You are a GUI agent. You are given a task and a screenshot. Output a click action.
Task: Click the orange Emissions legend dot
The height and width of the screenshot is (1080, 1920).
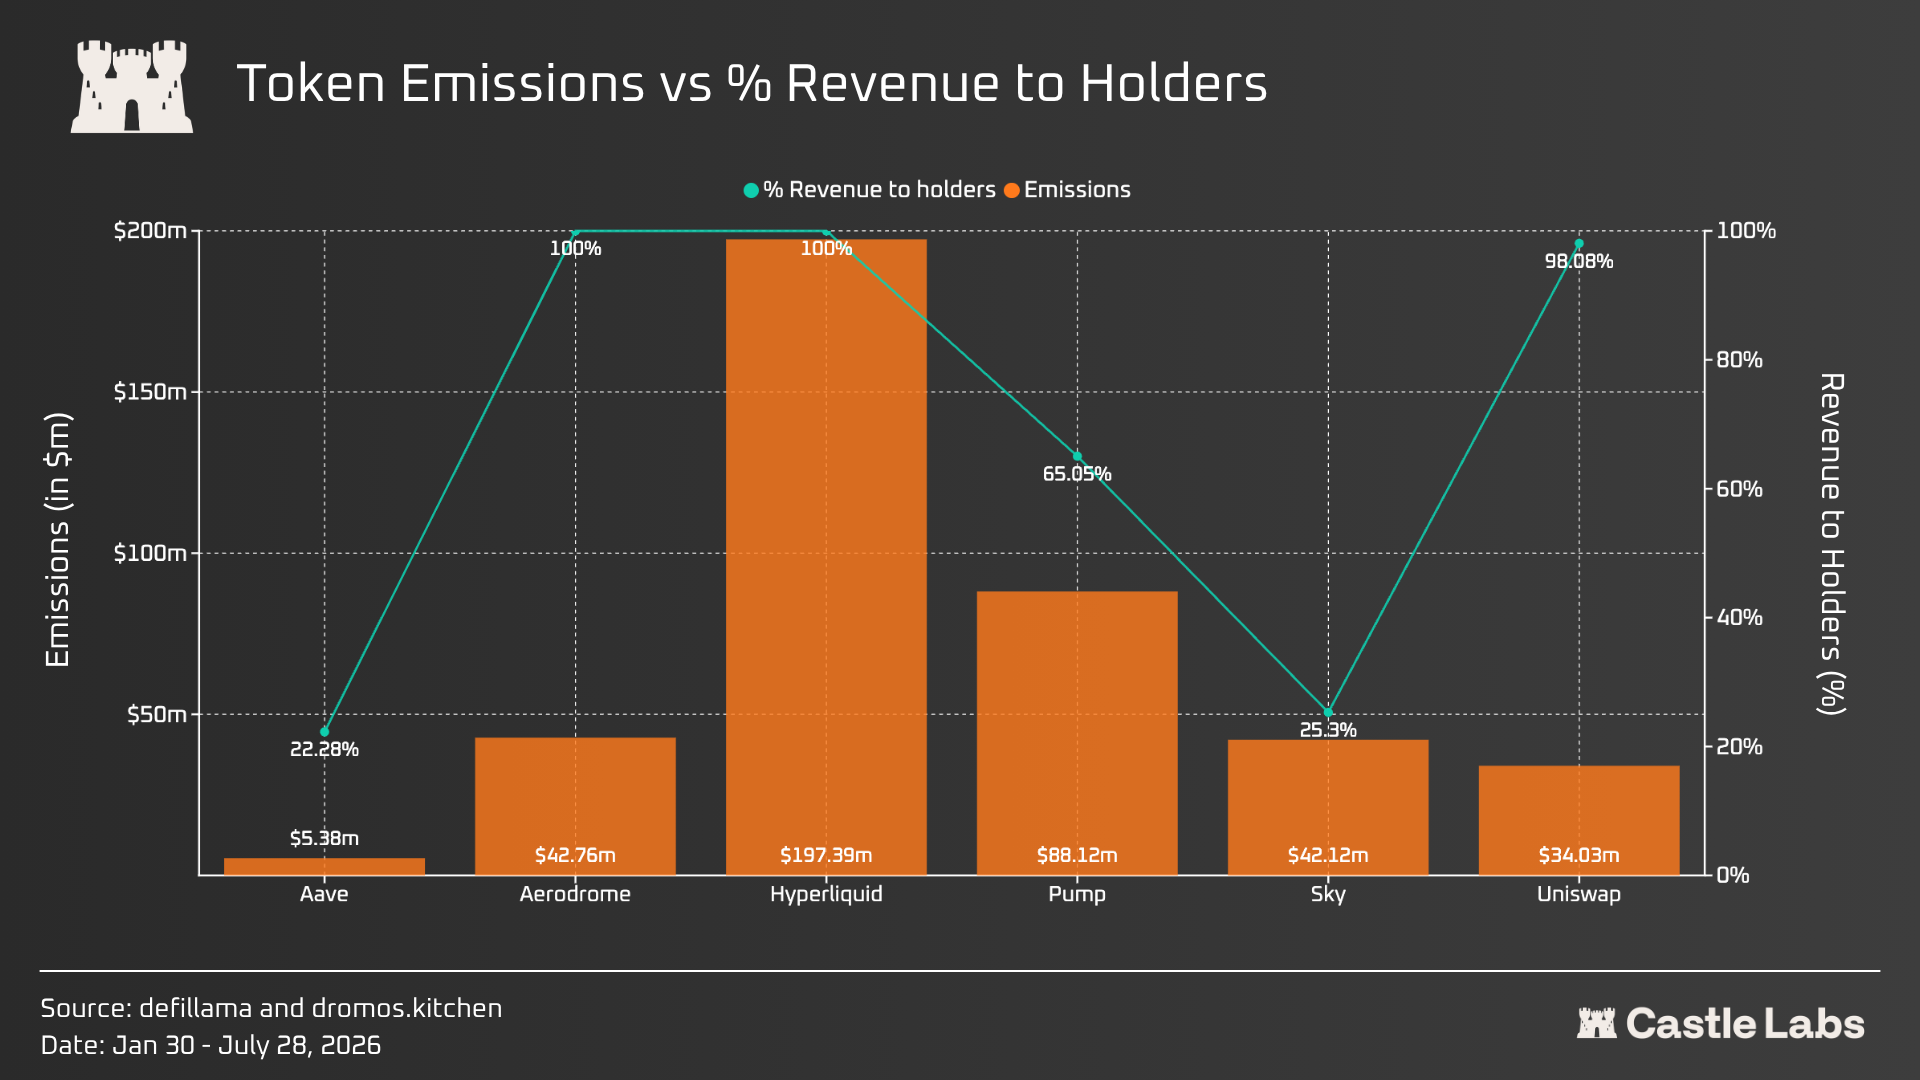point(1012,190)
